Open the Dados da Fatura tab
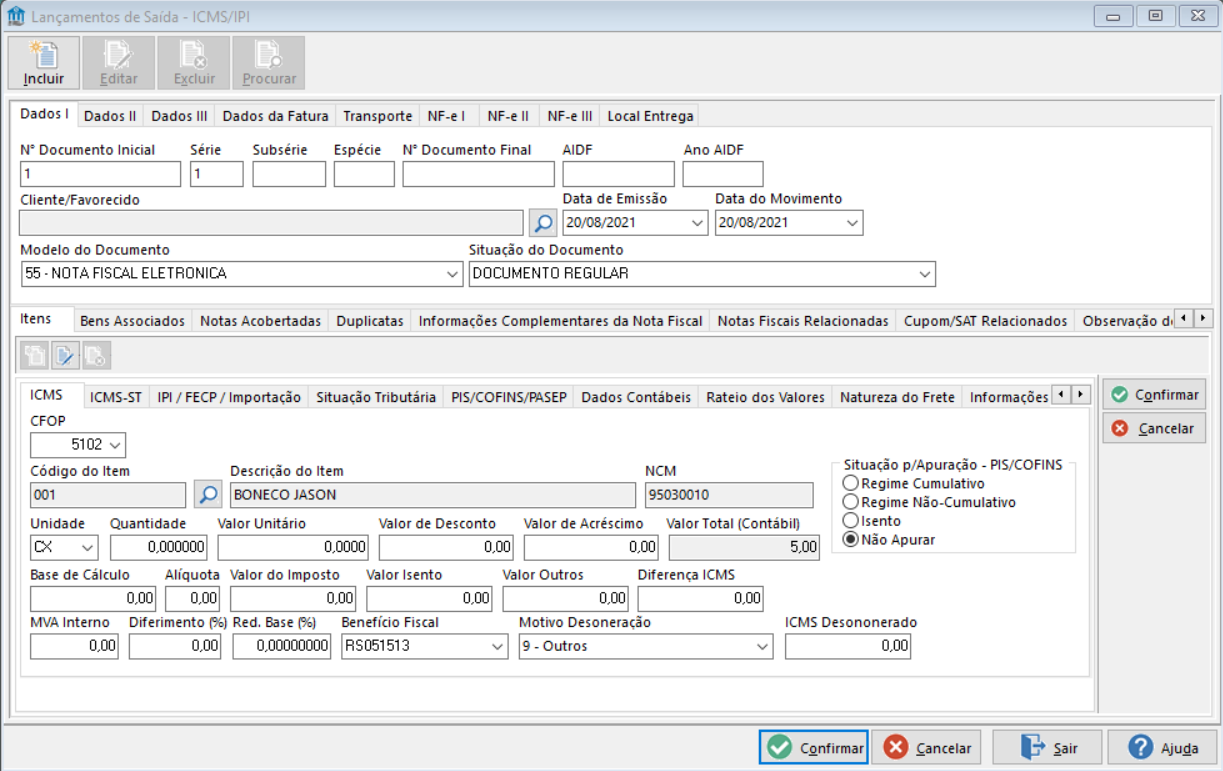This screenshot has width=1223, height=771. click(x=275, y=116)
